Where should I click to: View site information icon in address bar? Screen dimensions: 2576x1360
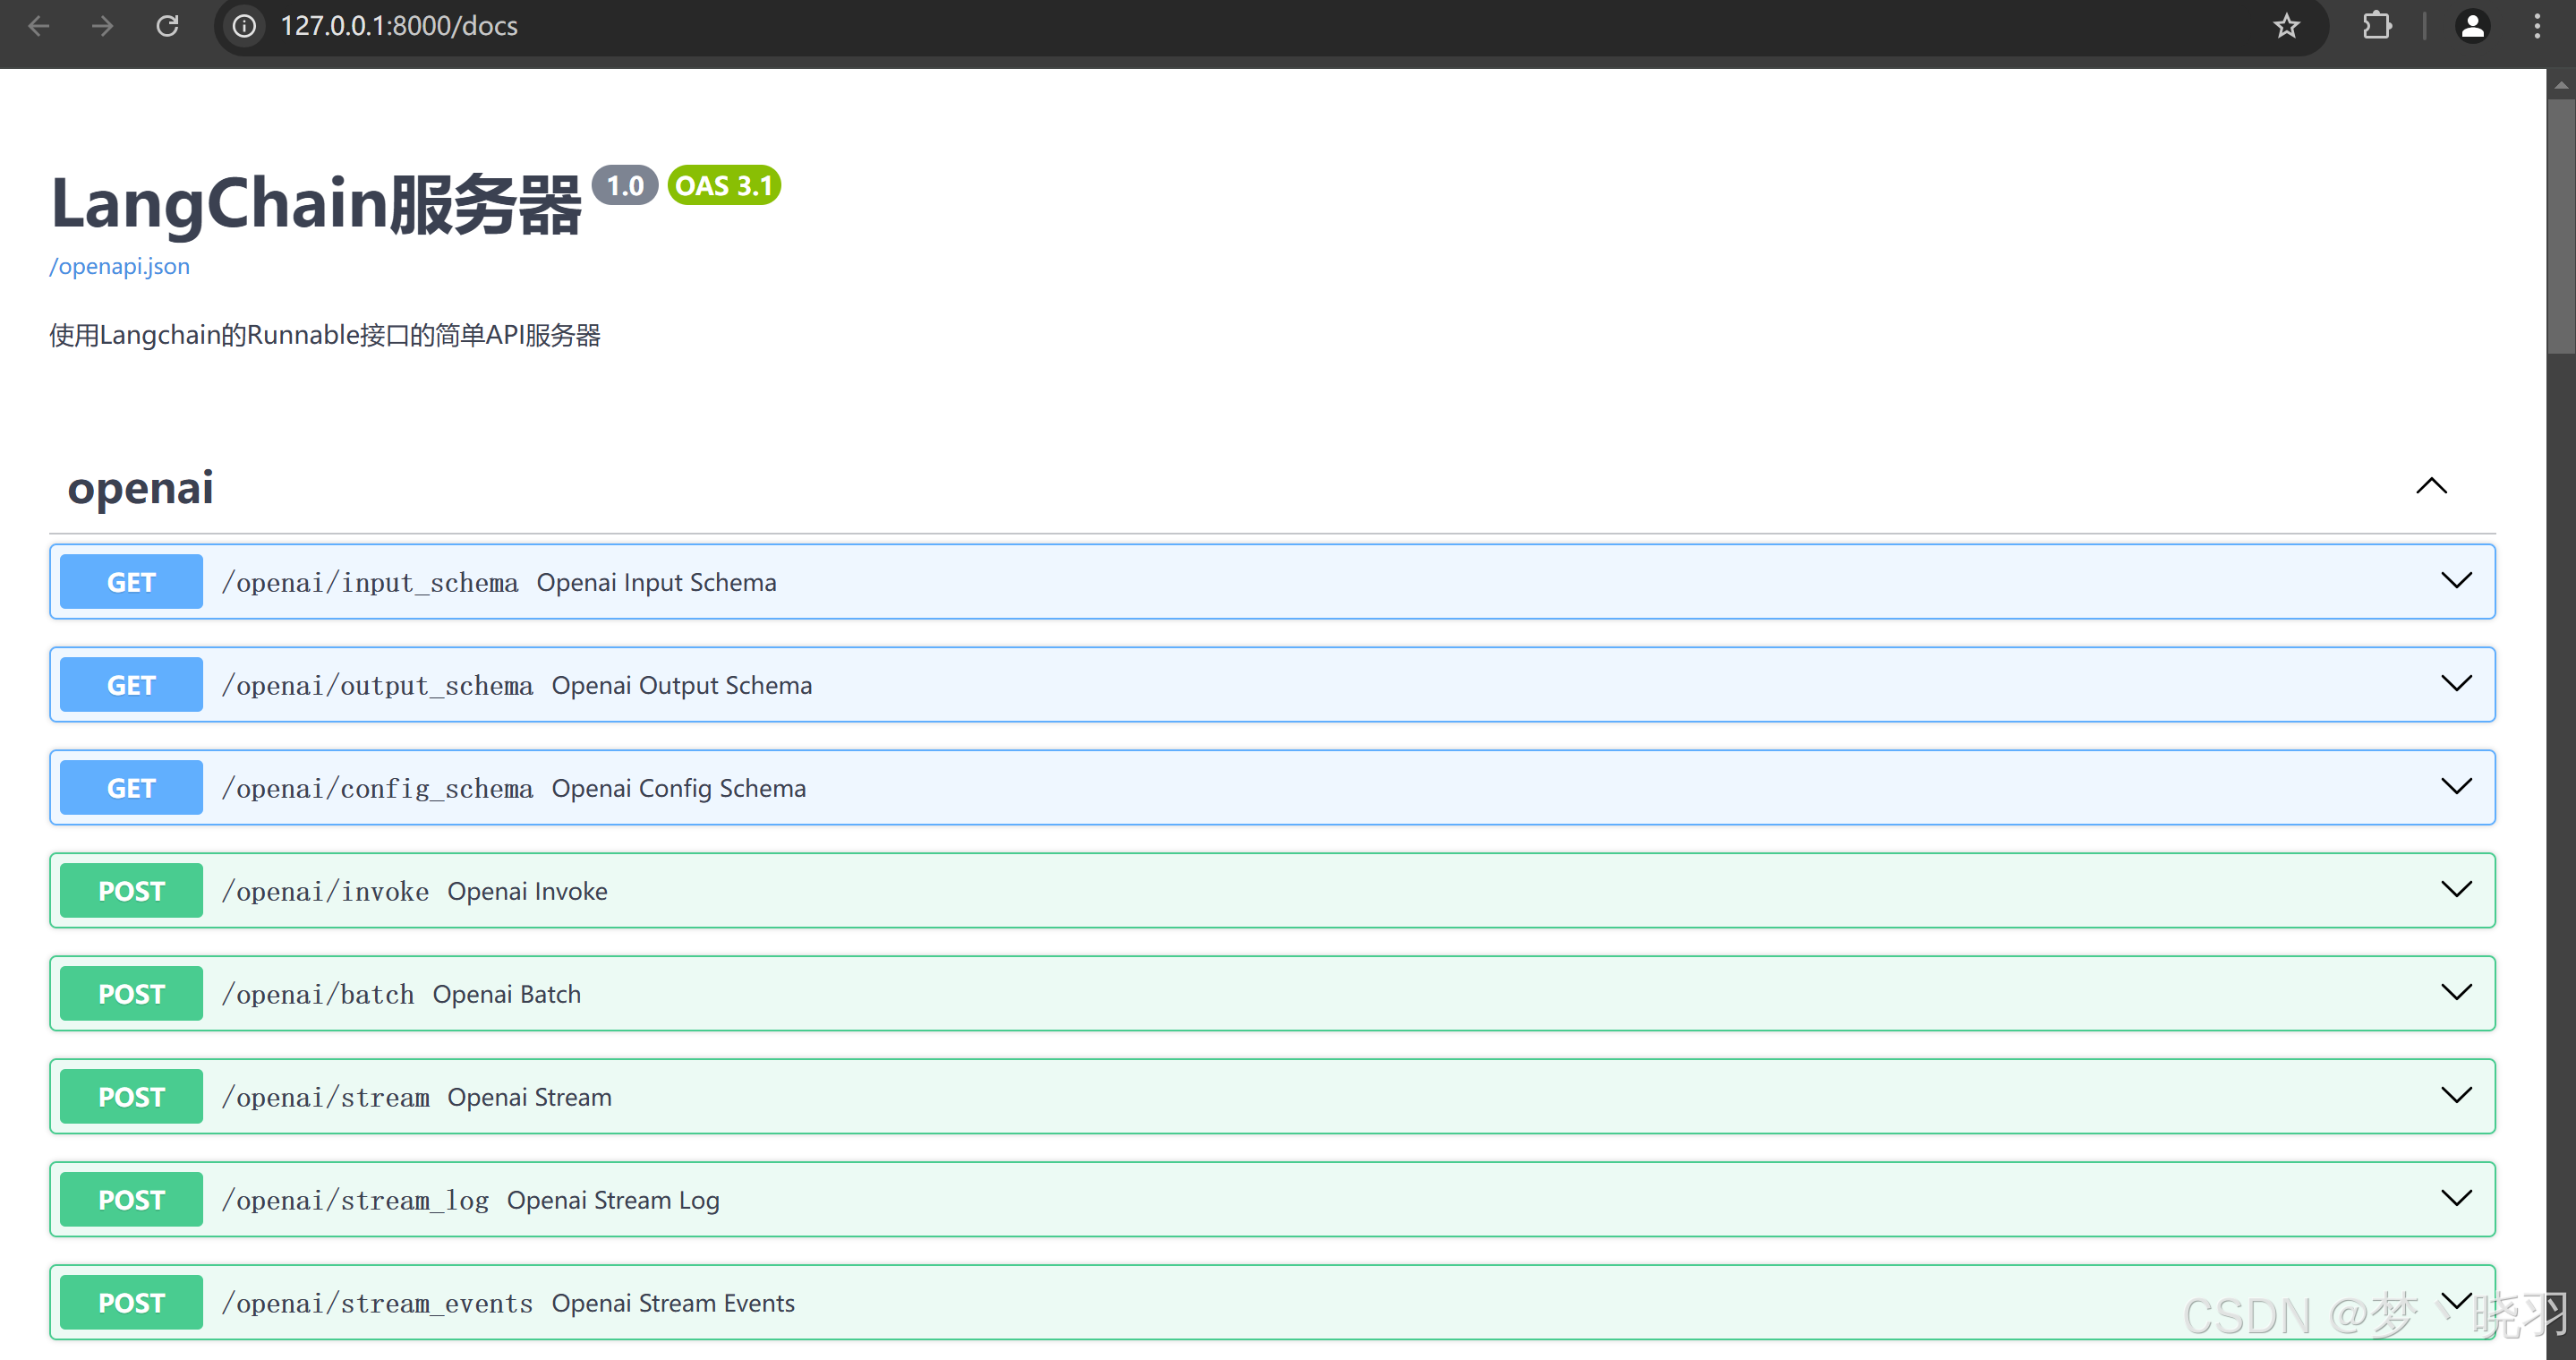(244, 26)
